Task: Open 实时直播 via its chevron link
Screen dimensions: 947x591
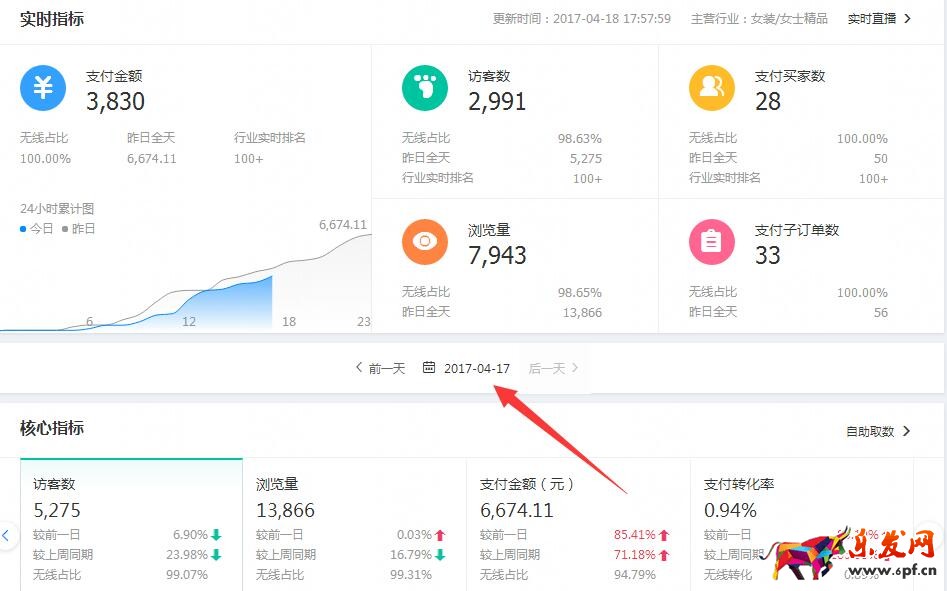Action: pos(879,18)
